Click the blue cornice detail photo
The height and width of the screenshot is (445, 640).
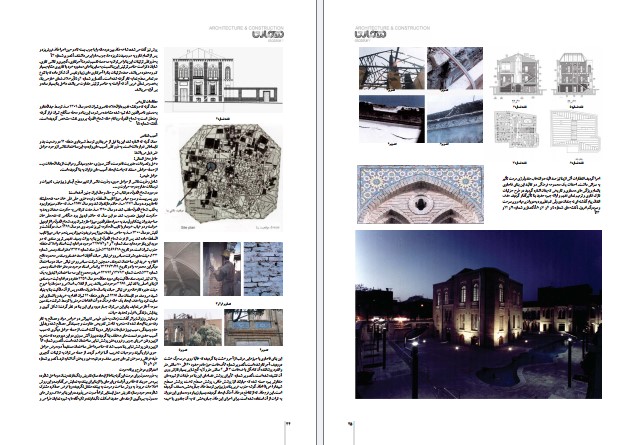(455, 119)
